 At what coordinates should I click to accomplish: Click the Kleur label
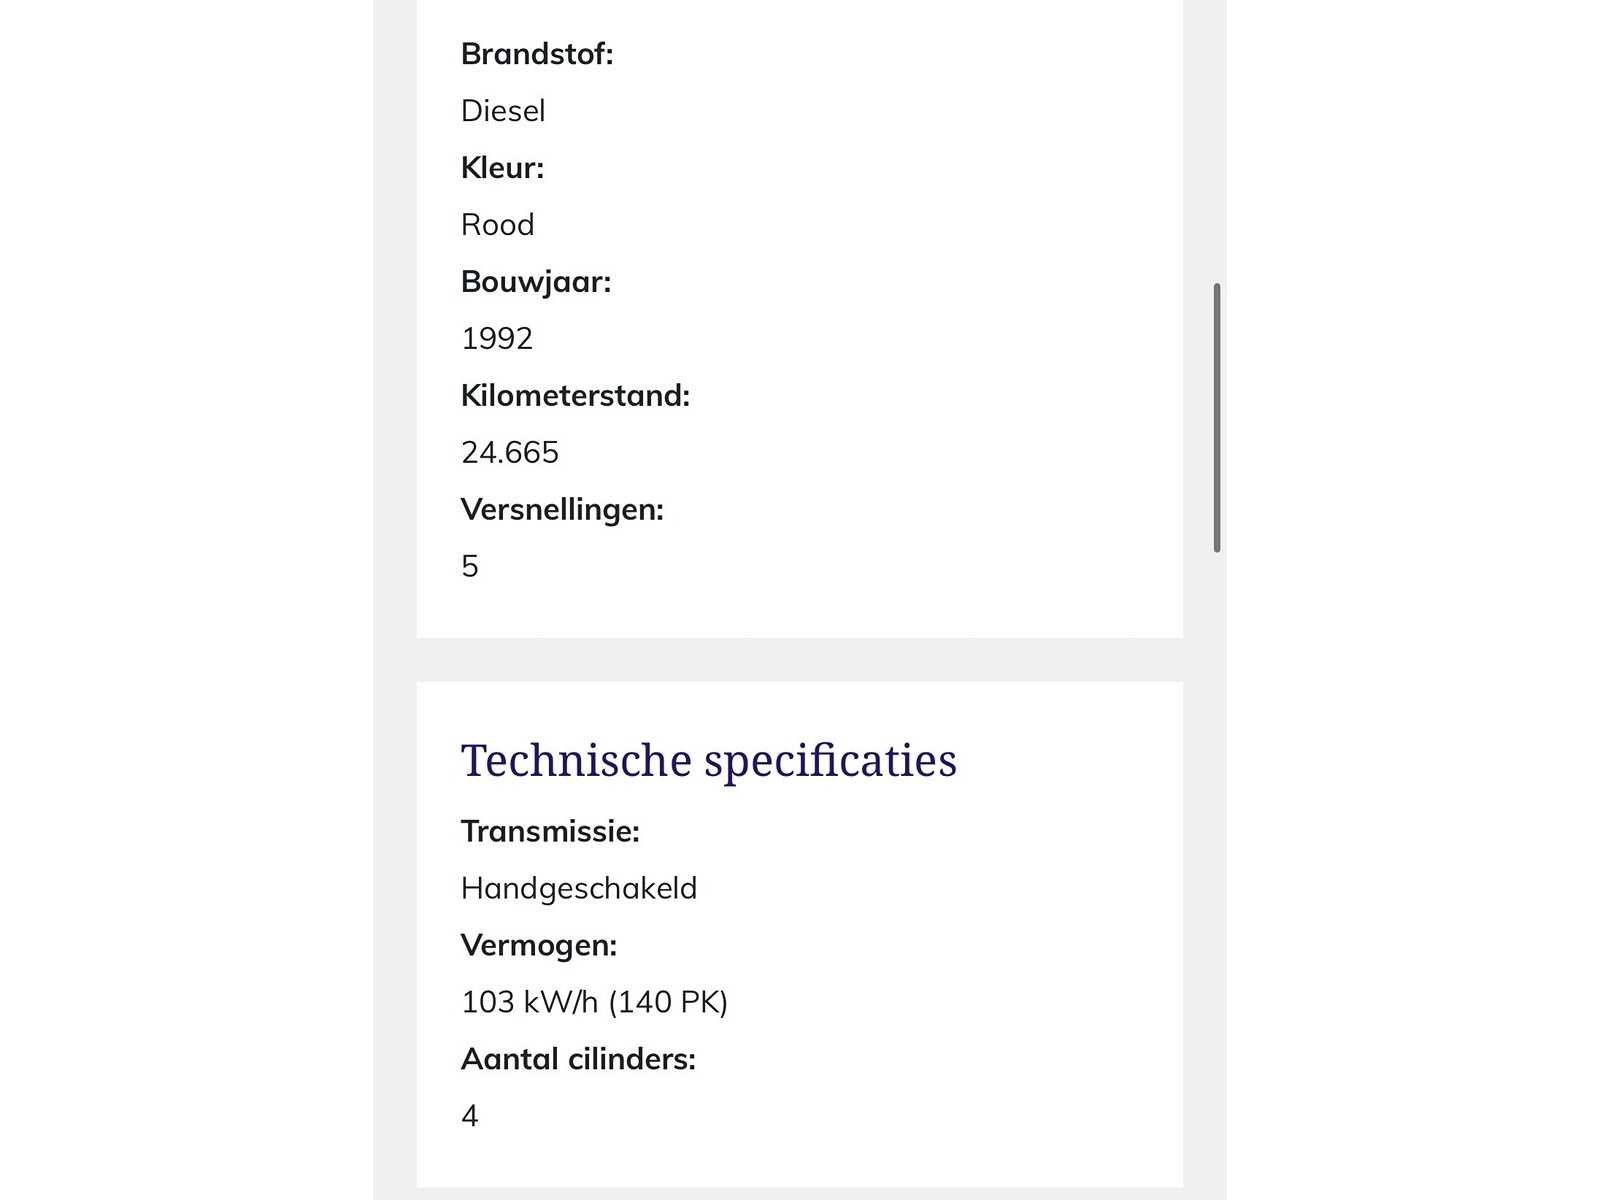502,168
